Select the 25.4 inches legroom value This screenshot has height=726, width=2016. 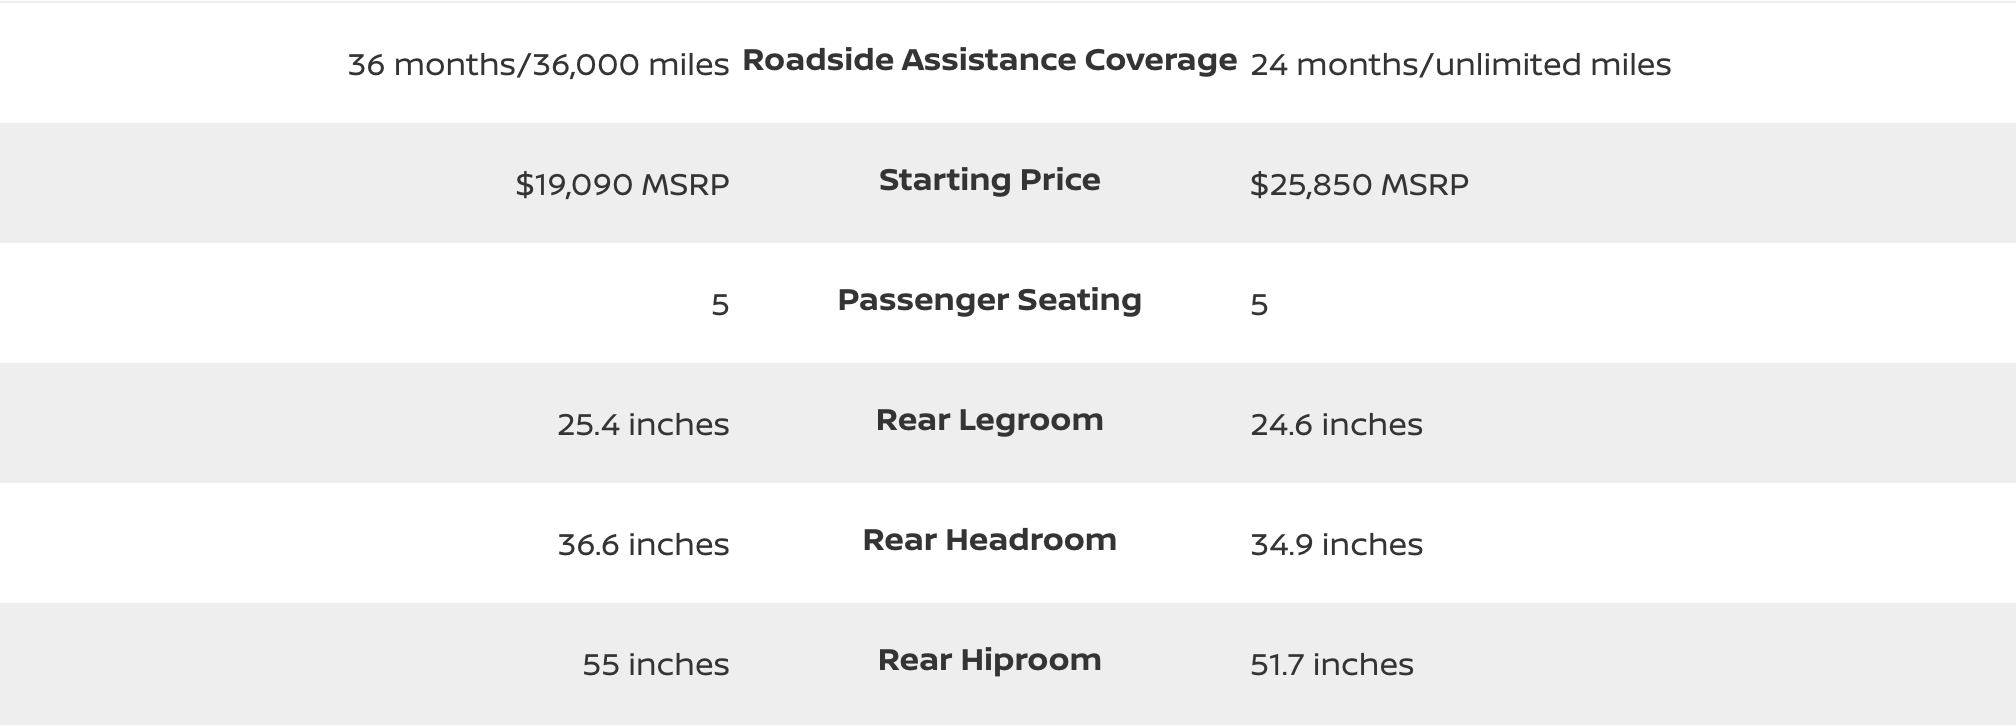click(x=643, y=425)
